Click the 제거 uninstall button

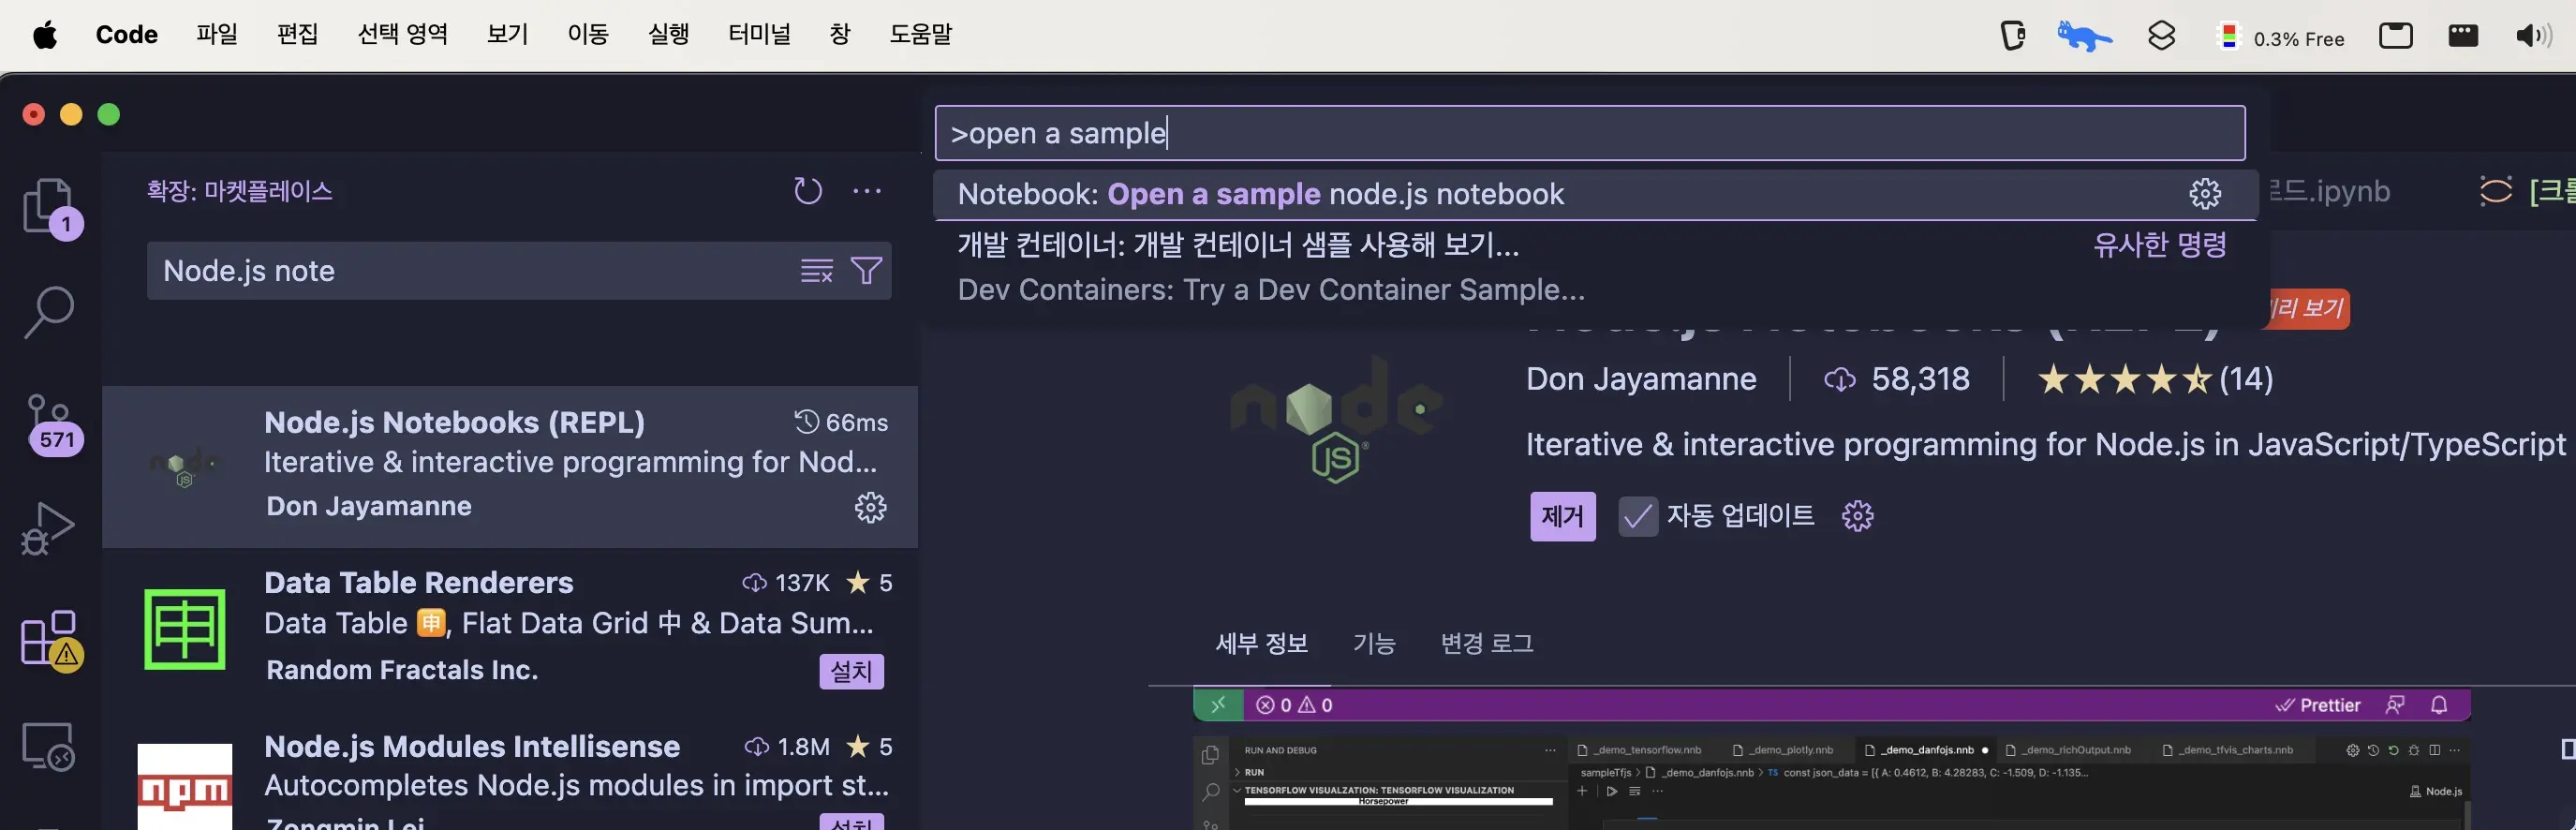coord(1562,516)
